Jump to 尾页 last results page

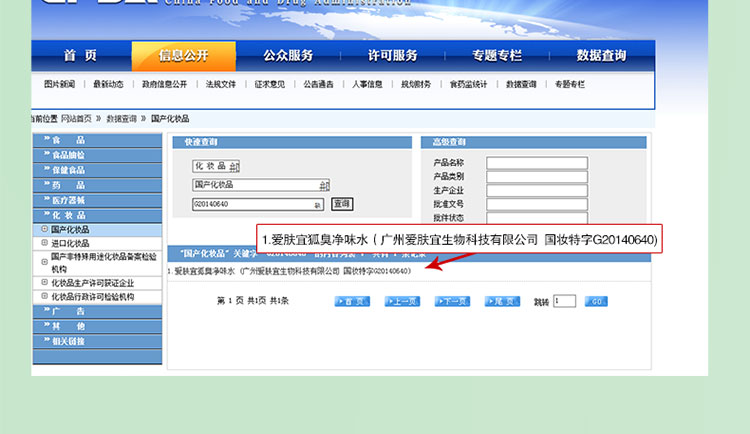pos(502,301)
